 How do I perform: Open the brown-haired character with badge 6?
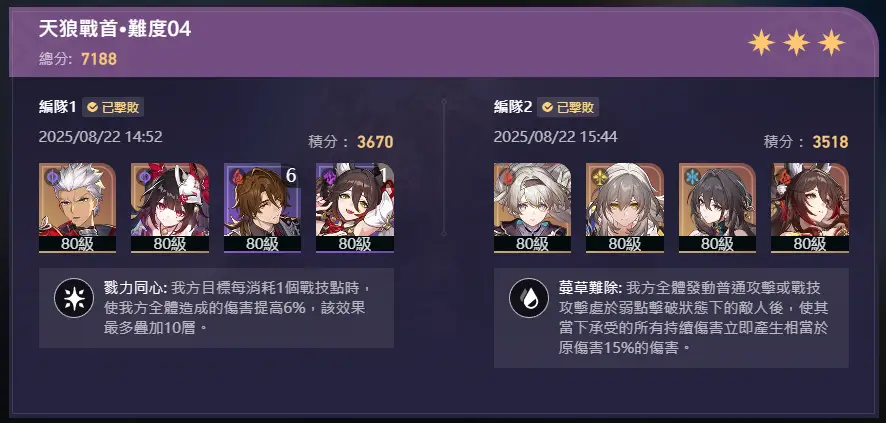pos(262,208)
